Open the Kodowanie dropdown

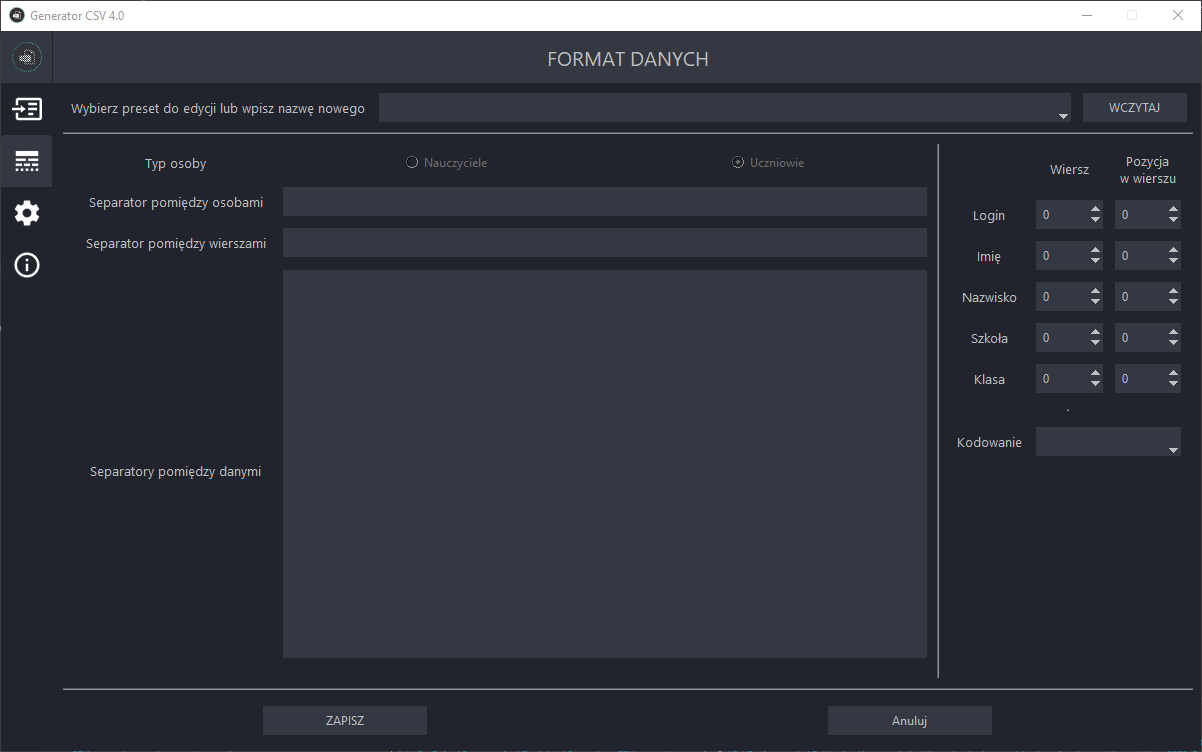click(x=1173, y=450)
